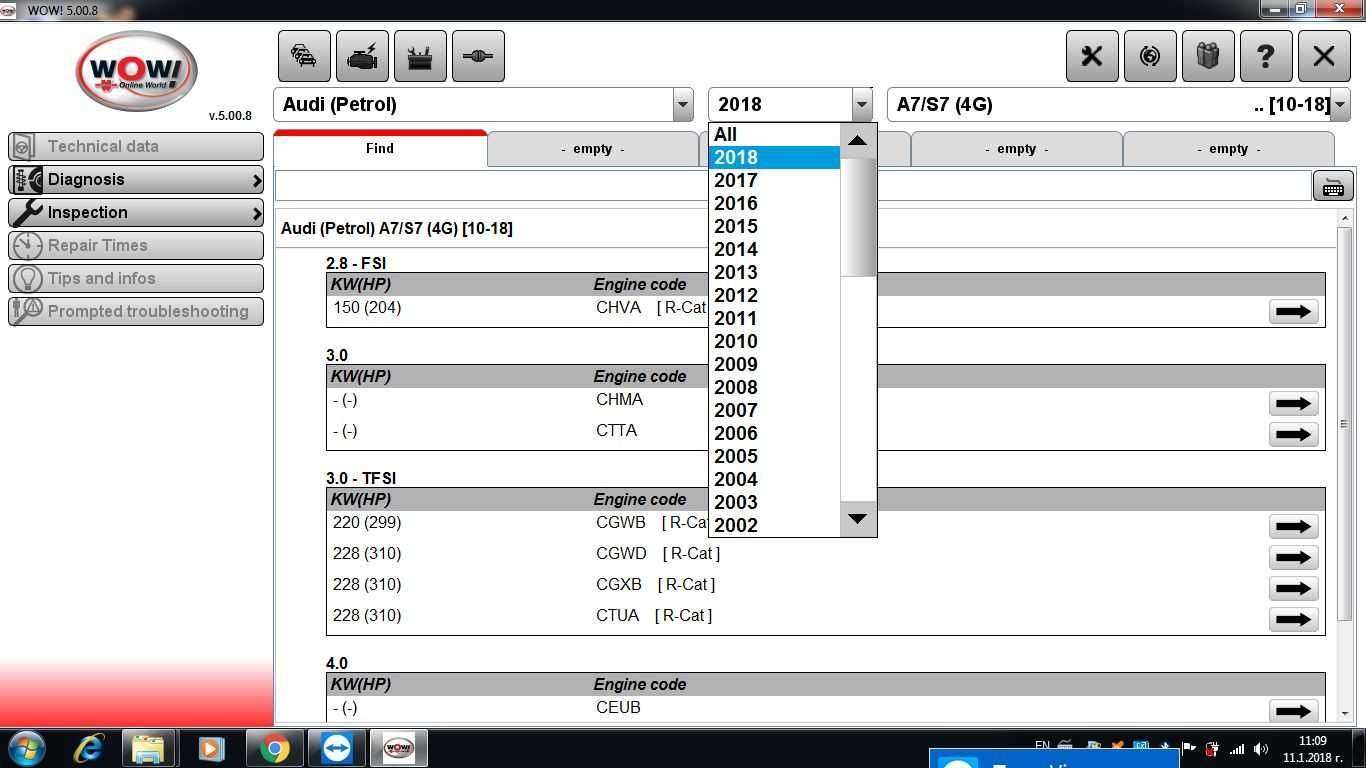Click the X exit icon in toolbar
The width and height of the screenshot is (1366, 768).
[x=1324, y=56]
